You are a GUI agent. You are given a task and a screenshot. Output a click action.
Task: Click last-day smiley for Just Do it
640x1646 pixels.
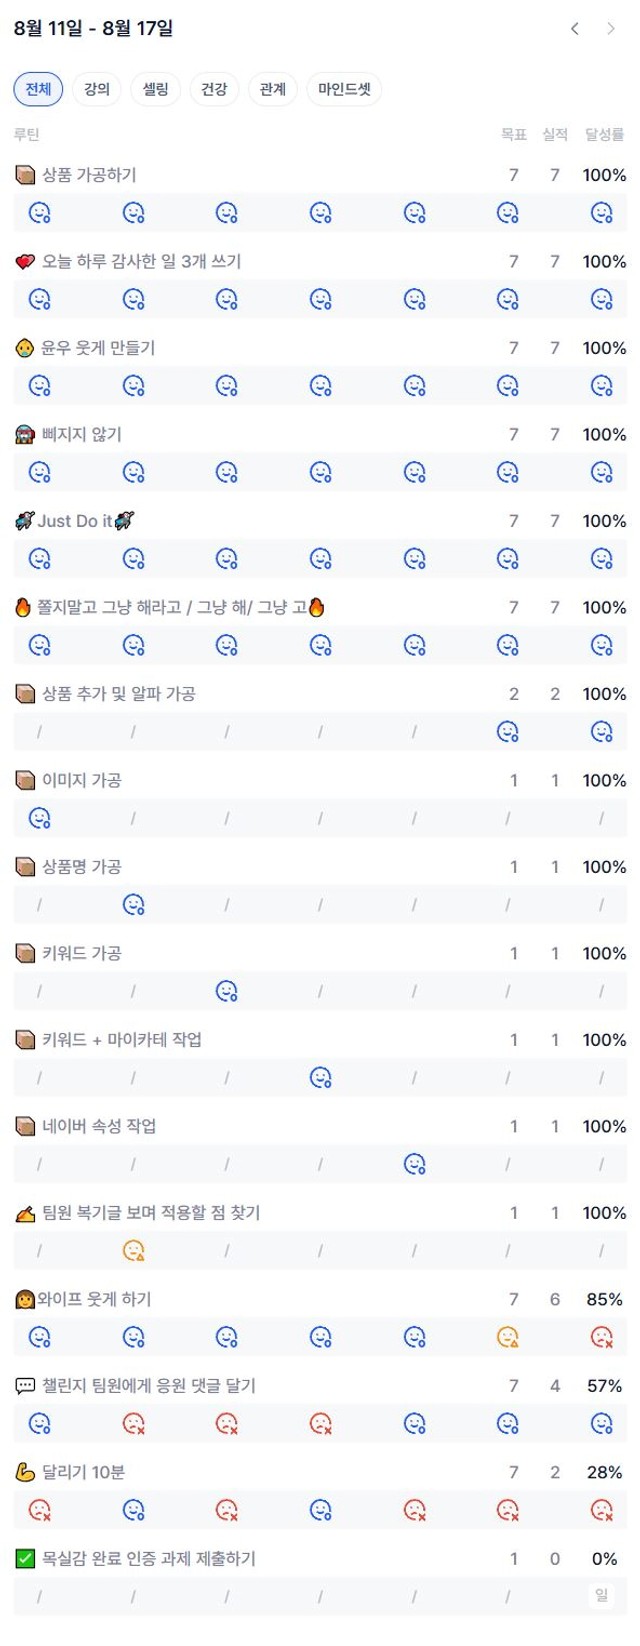coord(601,558)
